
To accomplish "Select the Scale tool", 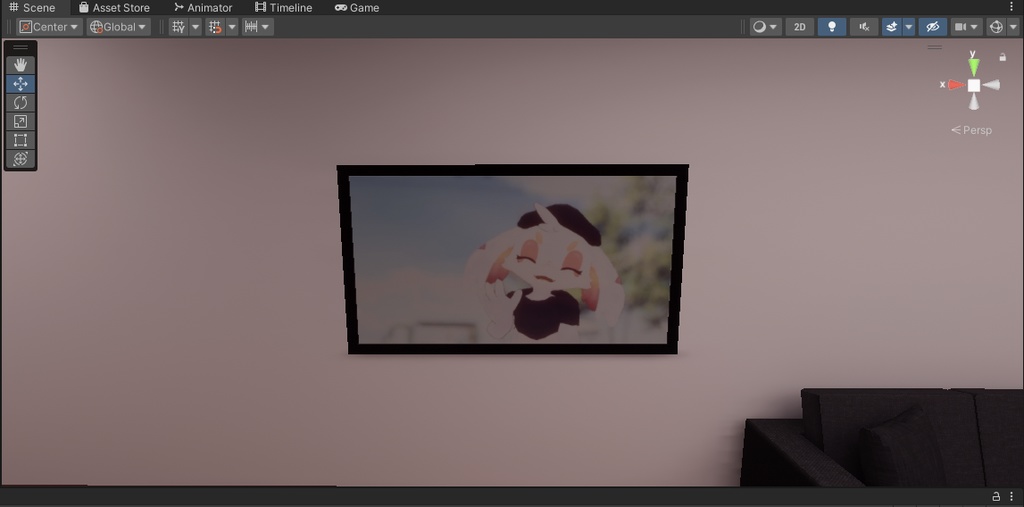I will click(20, 122).
